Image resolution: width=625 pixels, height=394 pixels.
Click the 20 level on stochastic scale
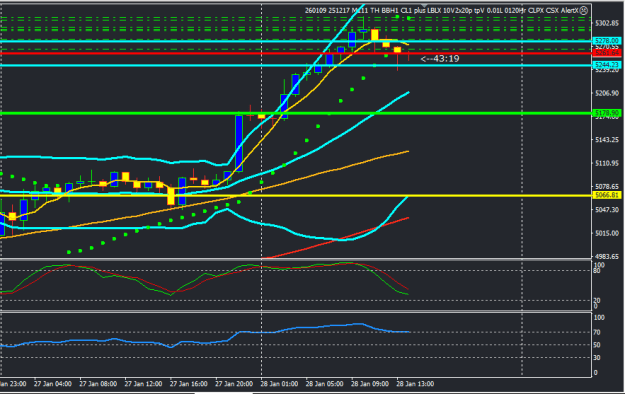point(597,300)
